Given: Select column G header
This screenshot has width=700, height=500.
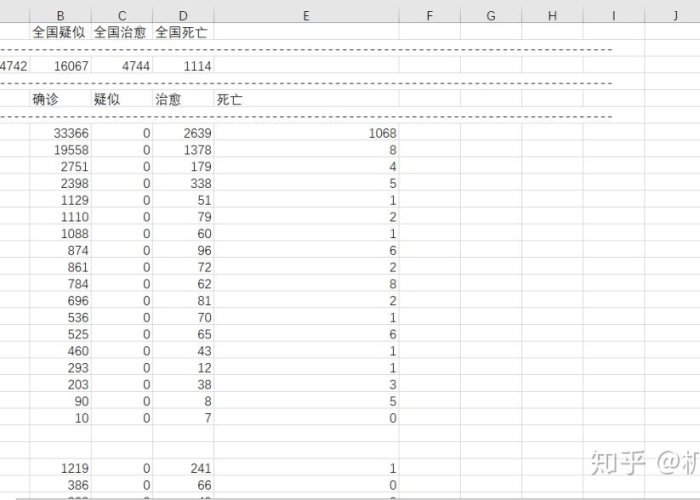Looking at the screenshot, I should pyautogui.click(x=491, y=15).
